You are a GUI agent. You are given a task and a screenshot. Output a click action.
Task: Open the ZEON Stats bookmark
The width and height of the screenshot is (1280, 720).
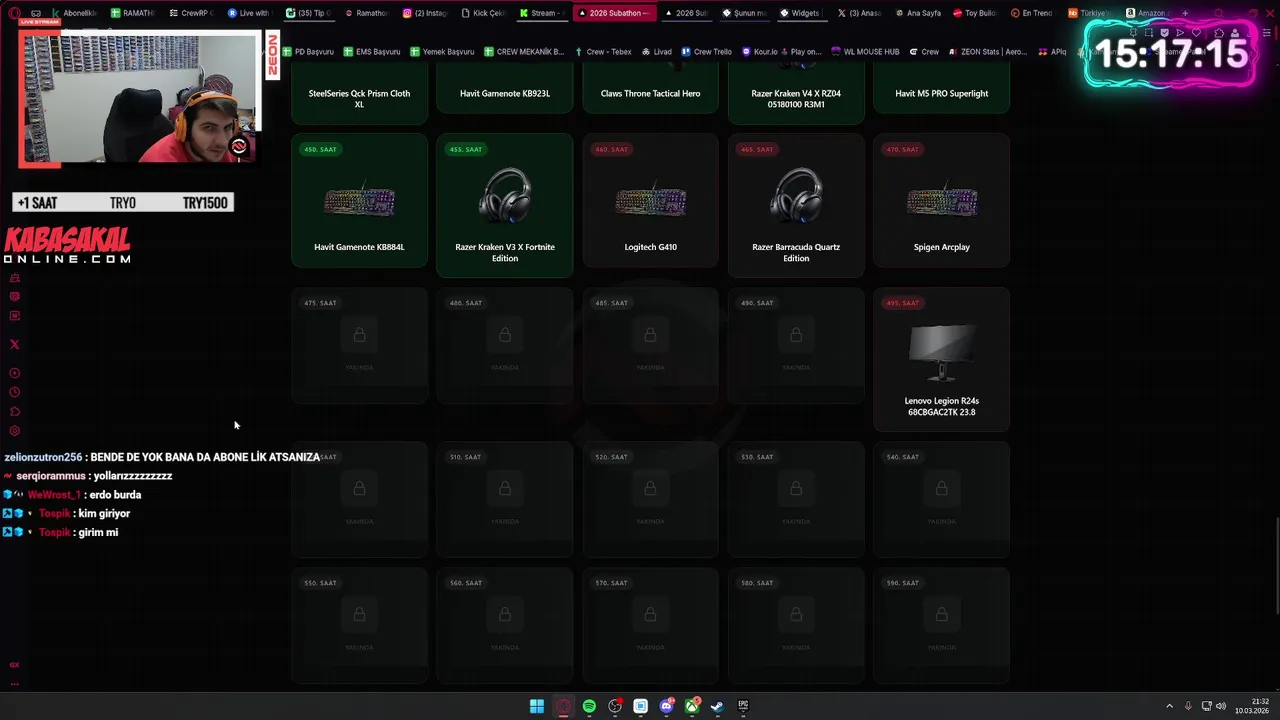pyautogui.click(x=988, y=51)
